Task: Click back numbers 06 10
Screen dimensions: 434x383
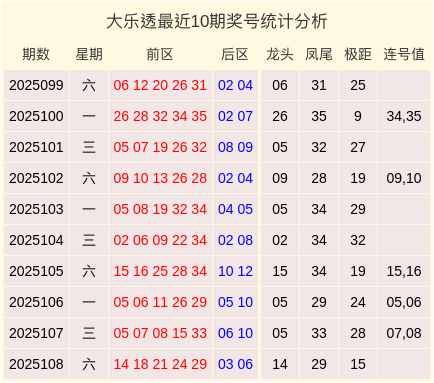Action: (x=235, y=333)
